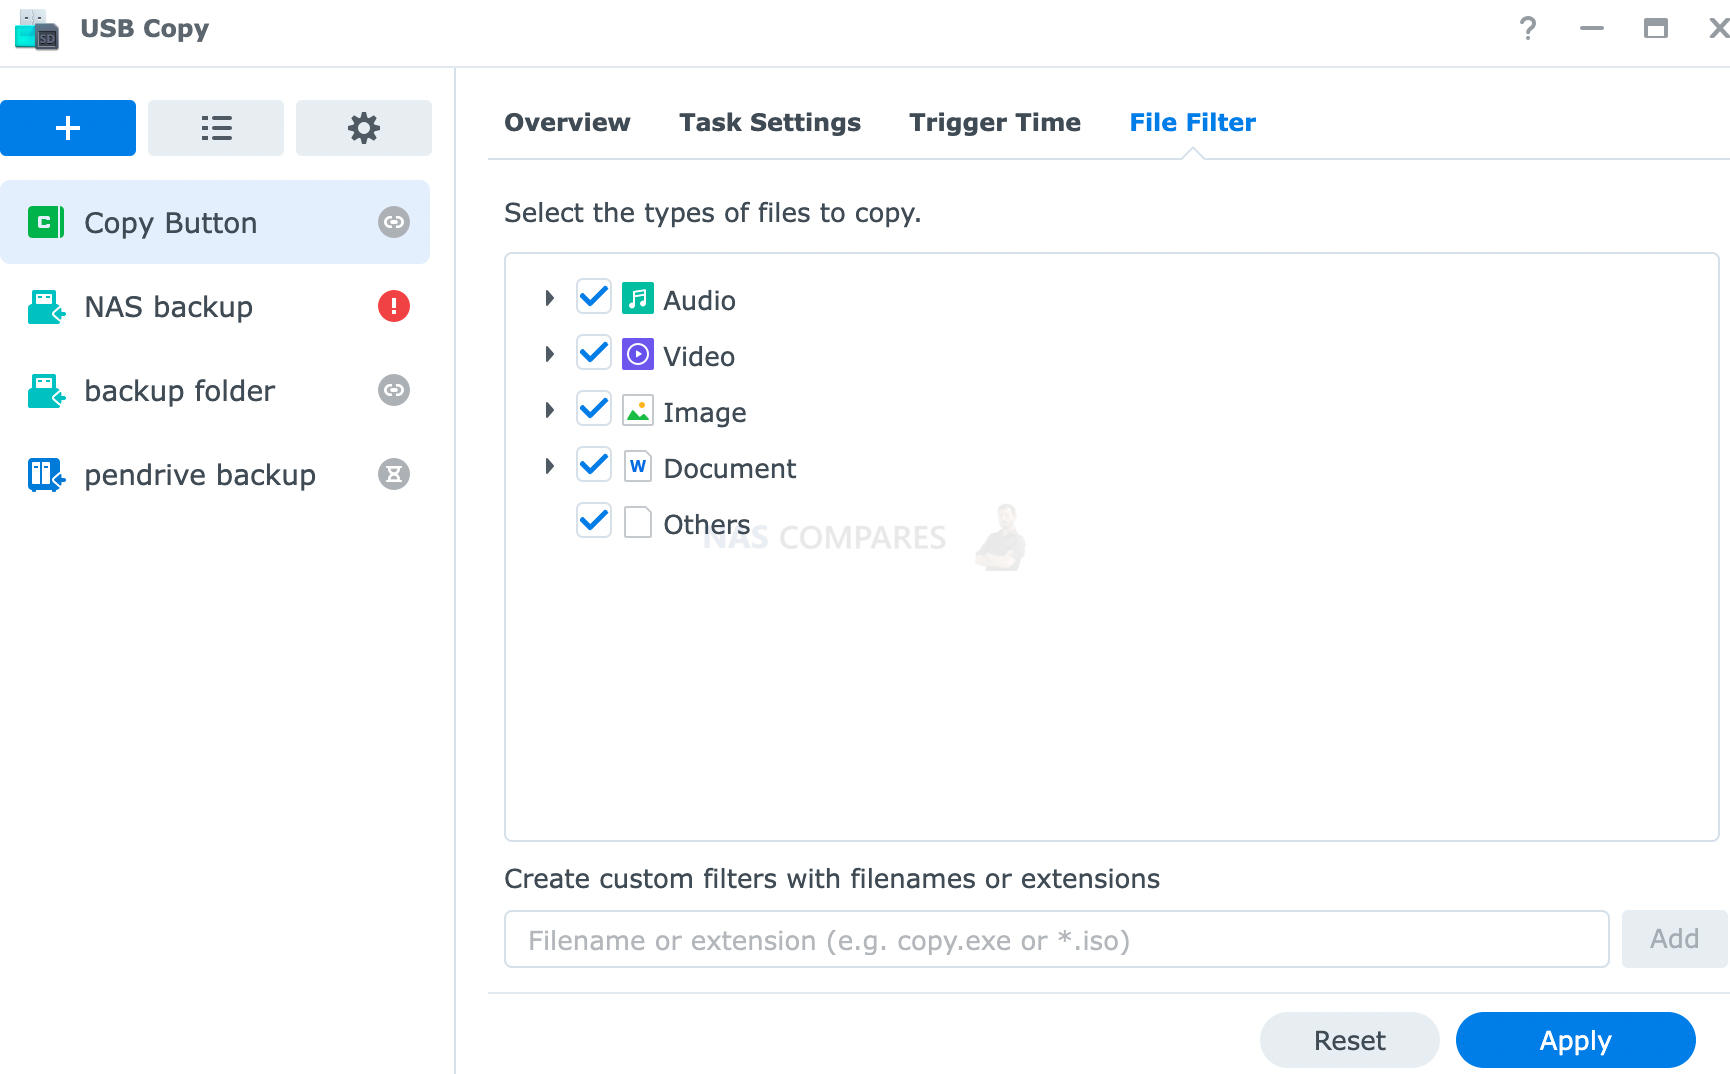
Task: Expand the Video category arrow
Action: click(x=549, y=354)
